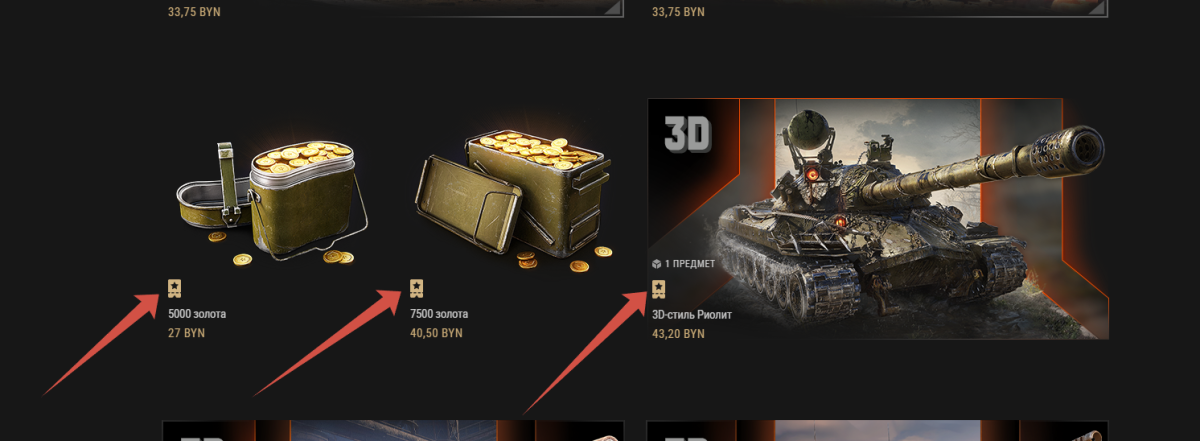
Task: Open the 7500 золота product title
Action: tap(438, 314)
